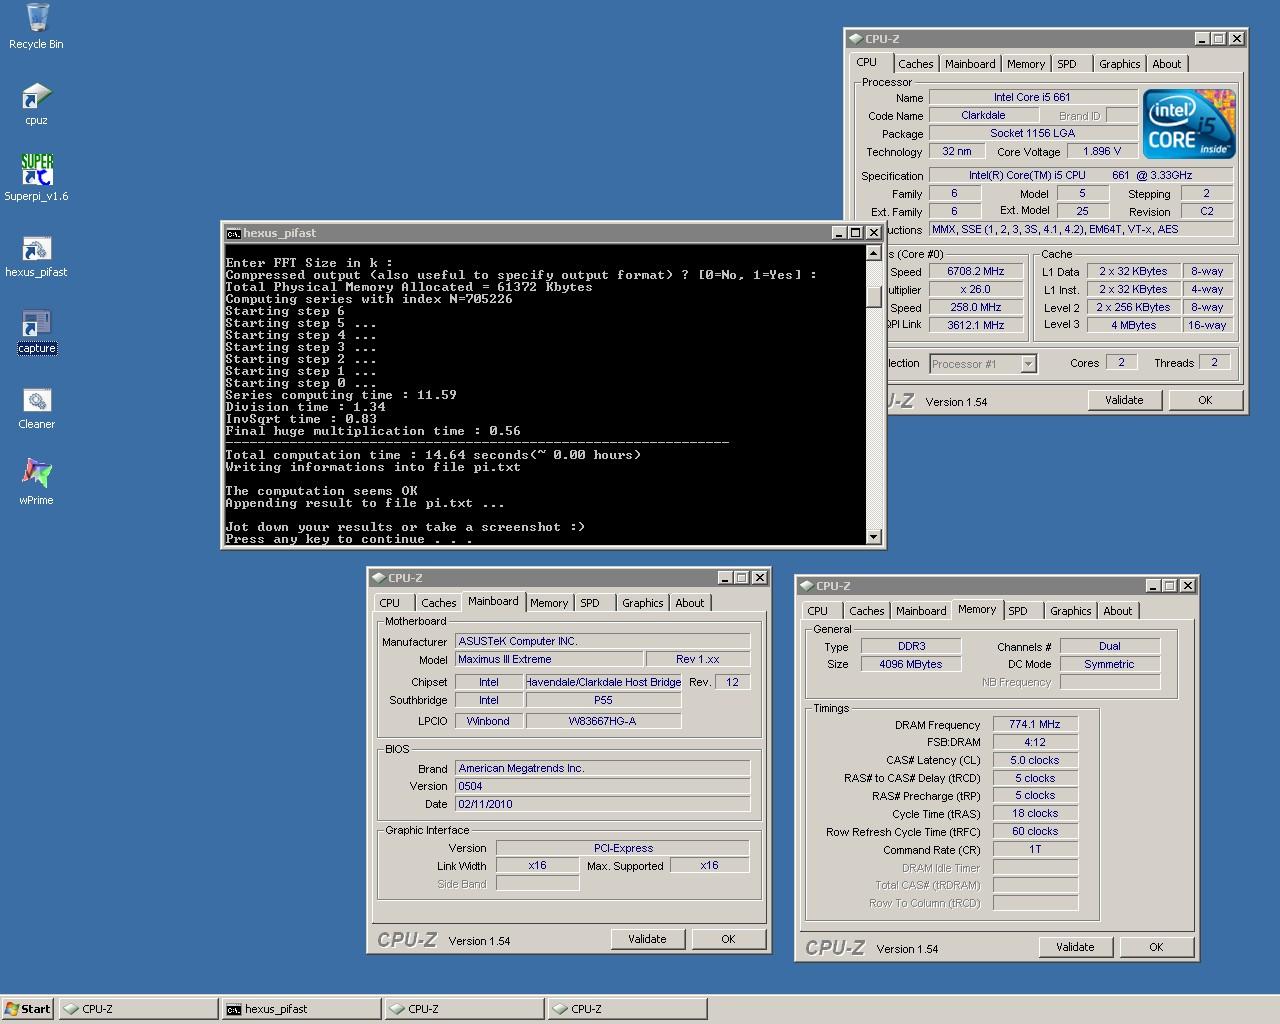Click Validate in Memory CPU-Z window
This screenshot has width=1280, height=1024.
1075,947
